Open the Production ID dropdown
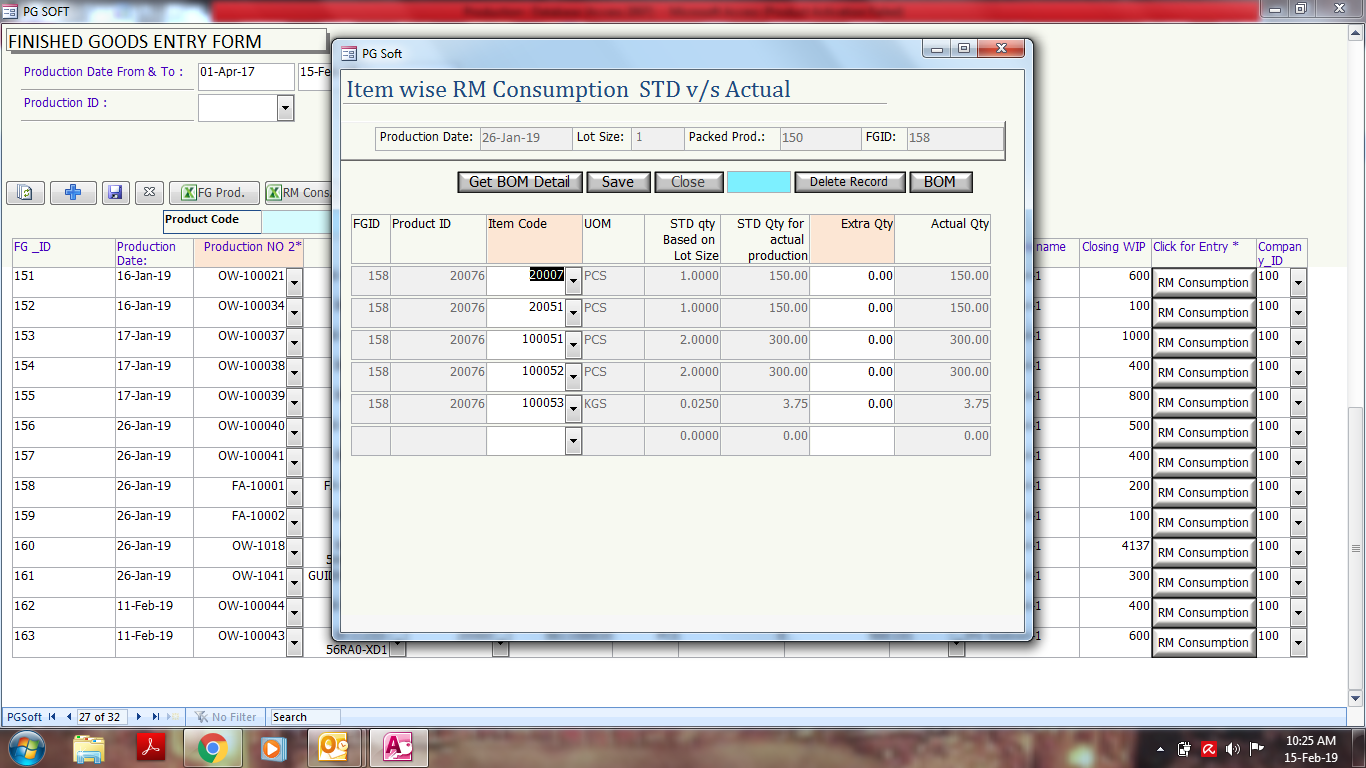Screen dimensions: 1366x768 coord(285,108)
